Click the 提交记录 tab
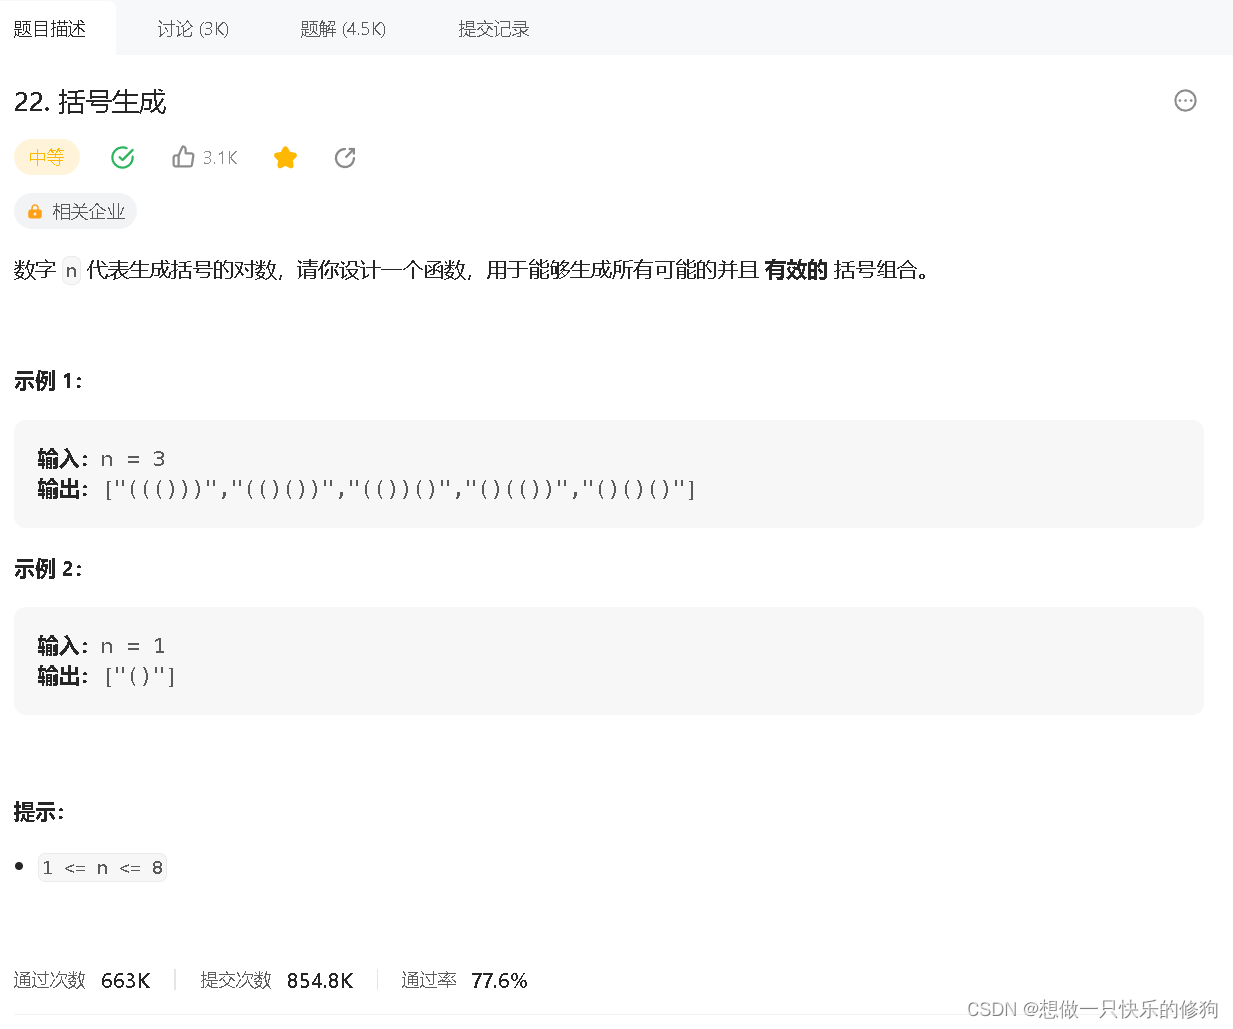 [x=493, y=28]
